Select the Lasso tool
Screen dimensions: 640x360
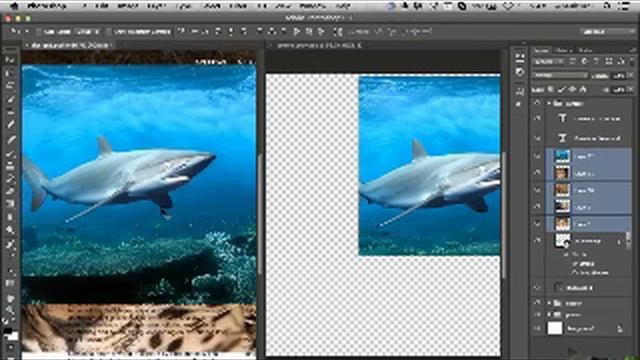pyautogui.click(x=10, y=86)
